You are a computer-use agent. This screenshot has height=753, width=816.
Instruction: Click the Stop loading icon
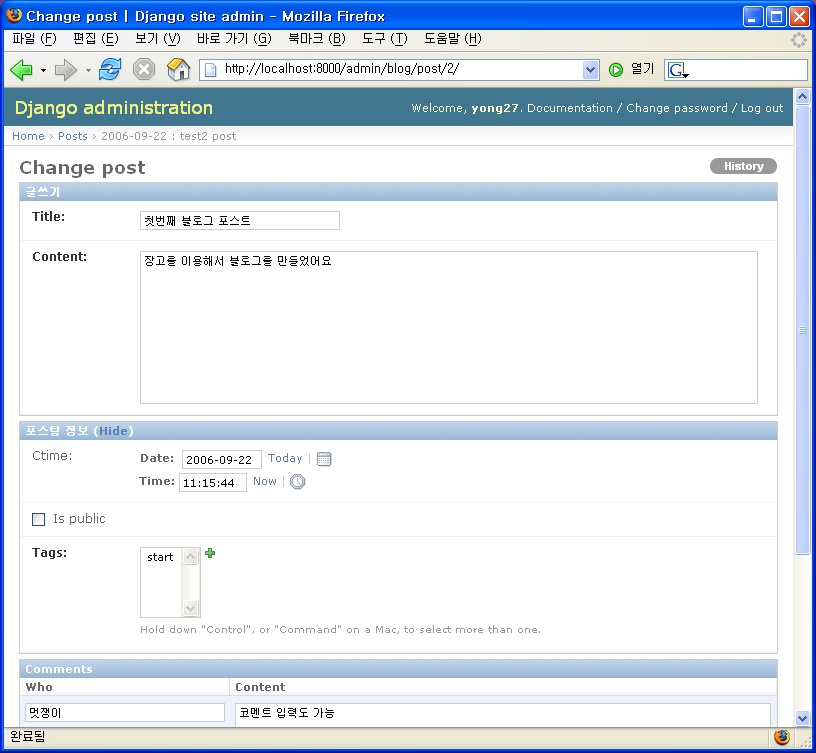tap(144, 69)
